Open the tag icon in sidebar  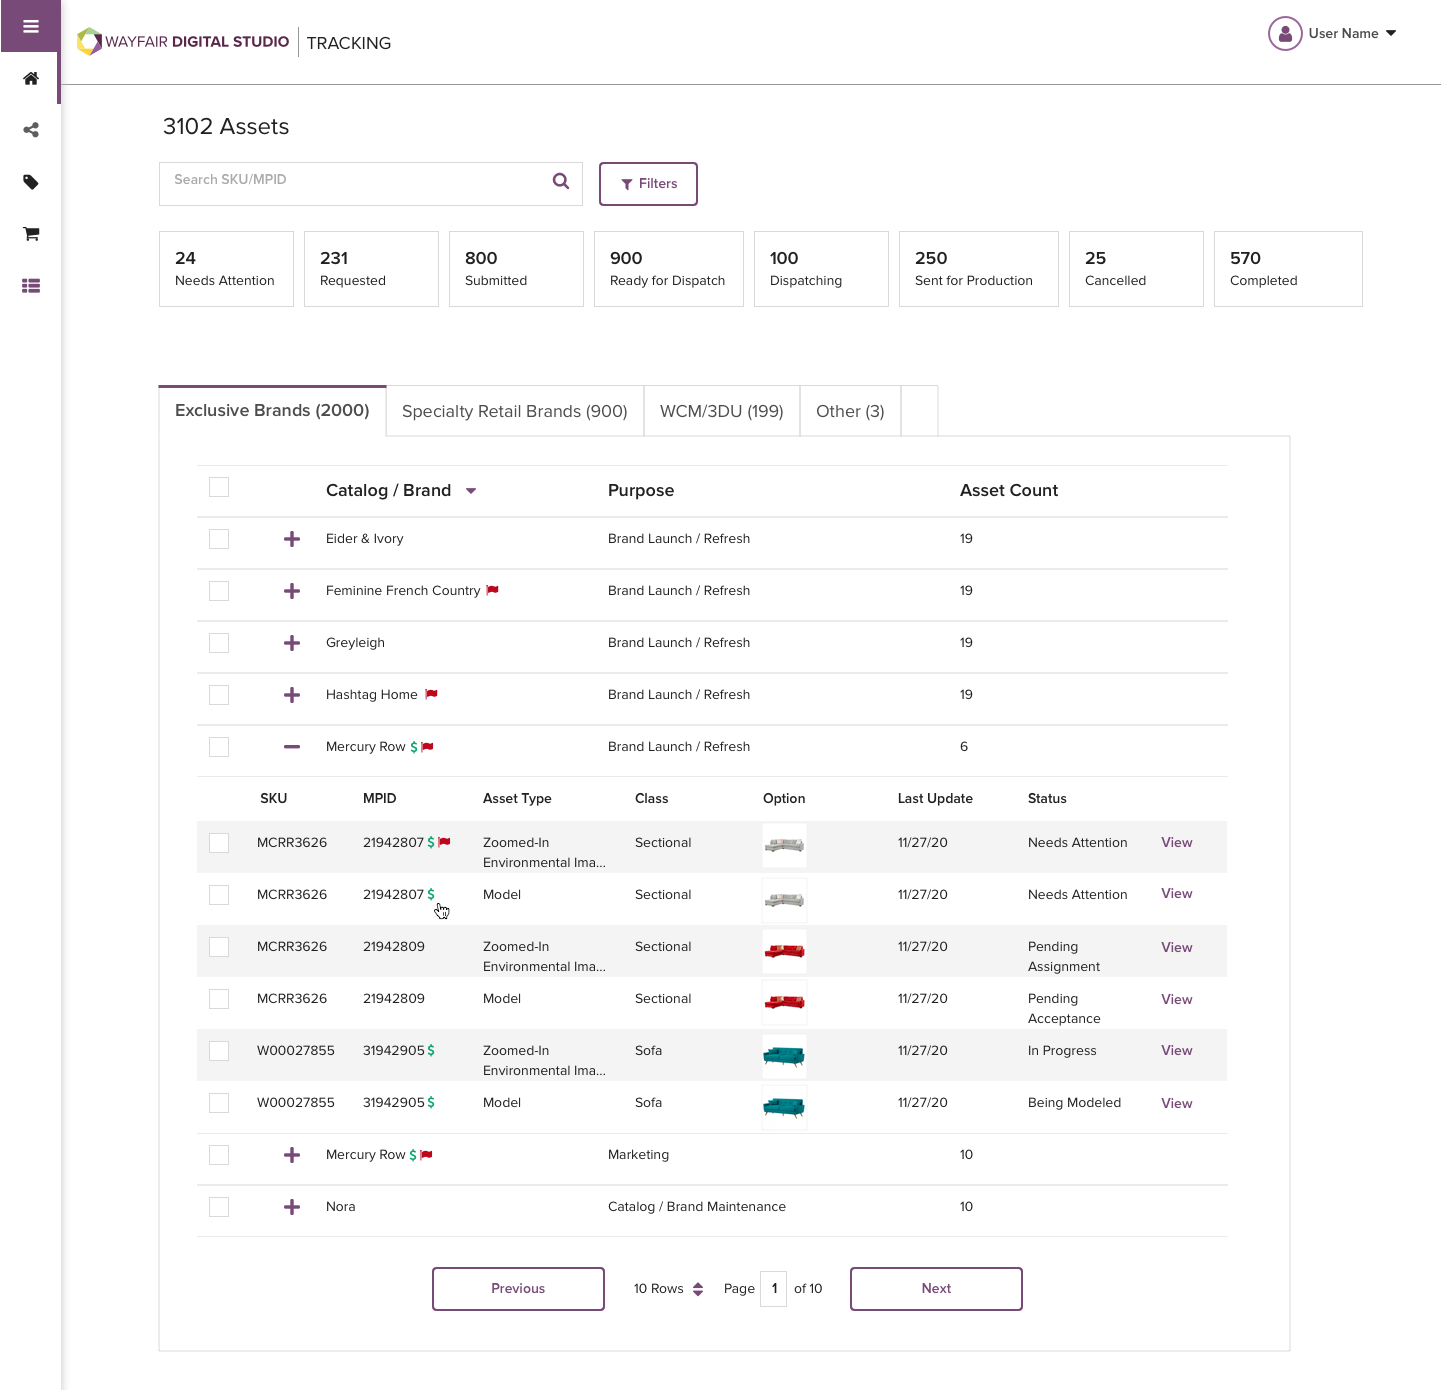pos(31,182)
